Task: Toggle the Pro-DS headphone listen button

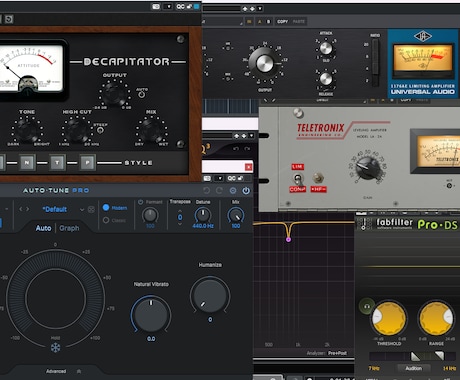Action: point(367,306)
